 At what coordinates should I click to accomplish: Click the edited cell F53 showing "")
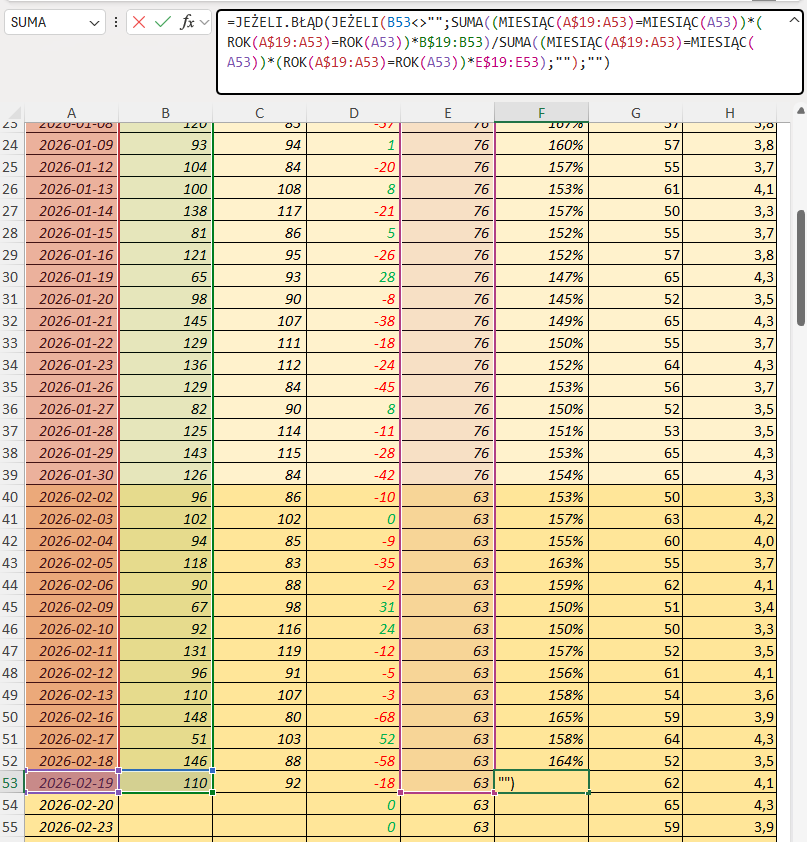click(x=542, y=783)
